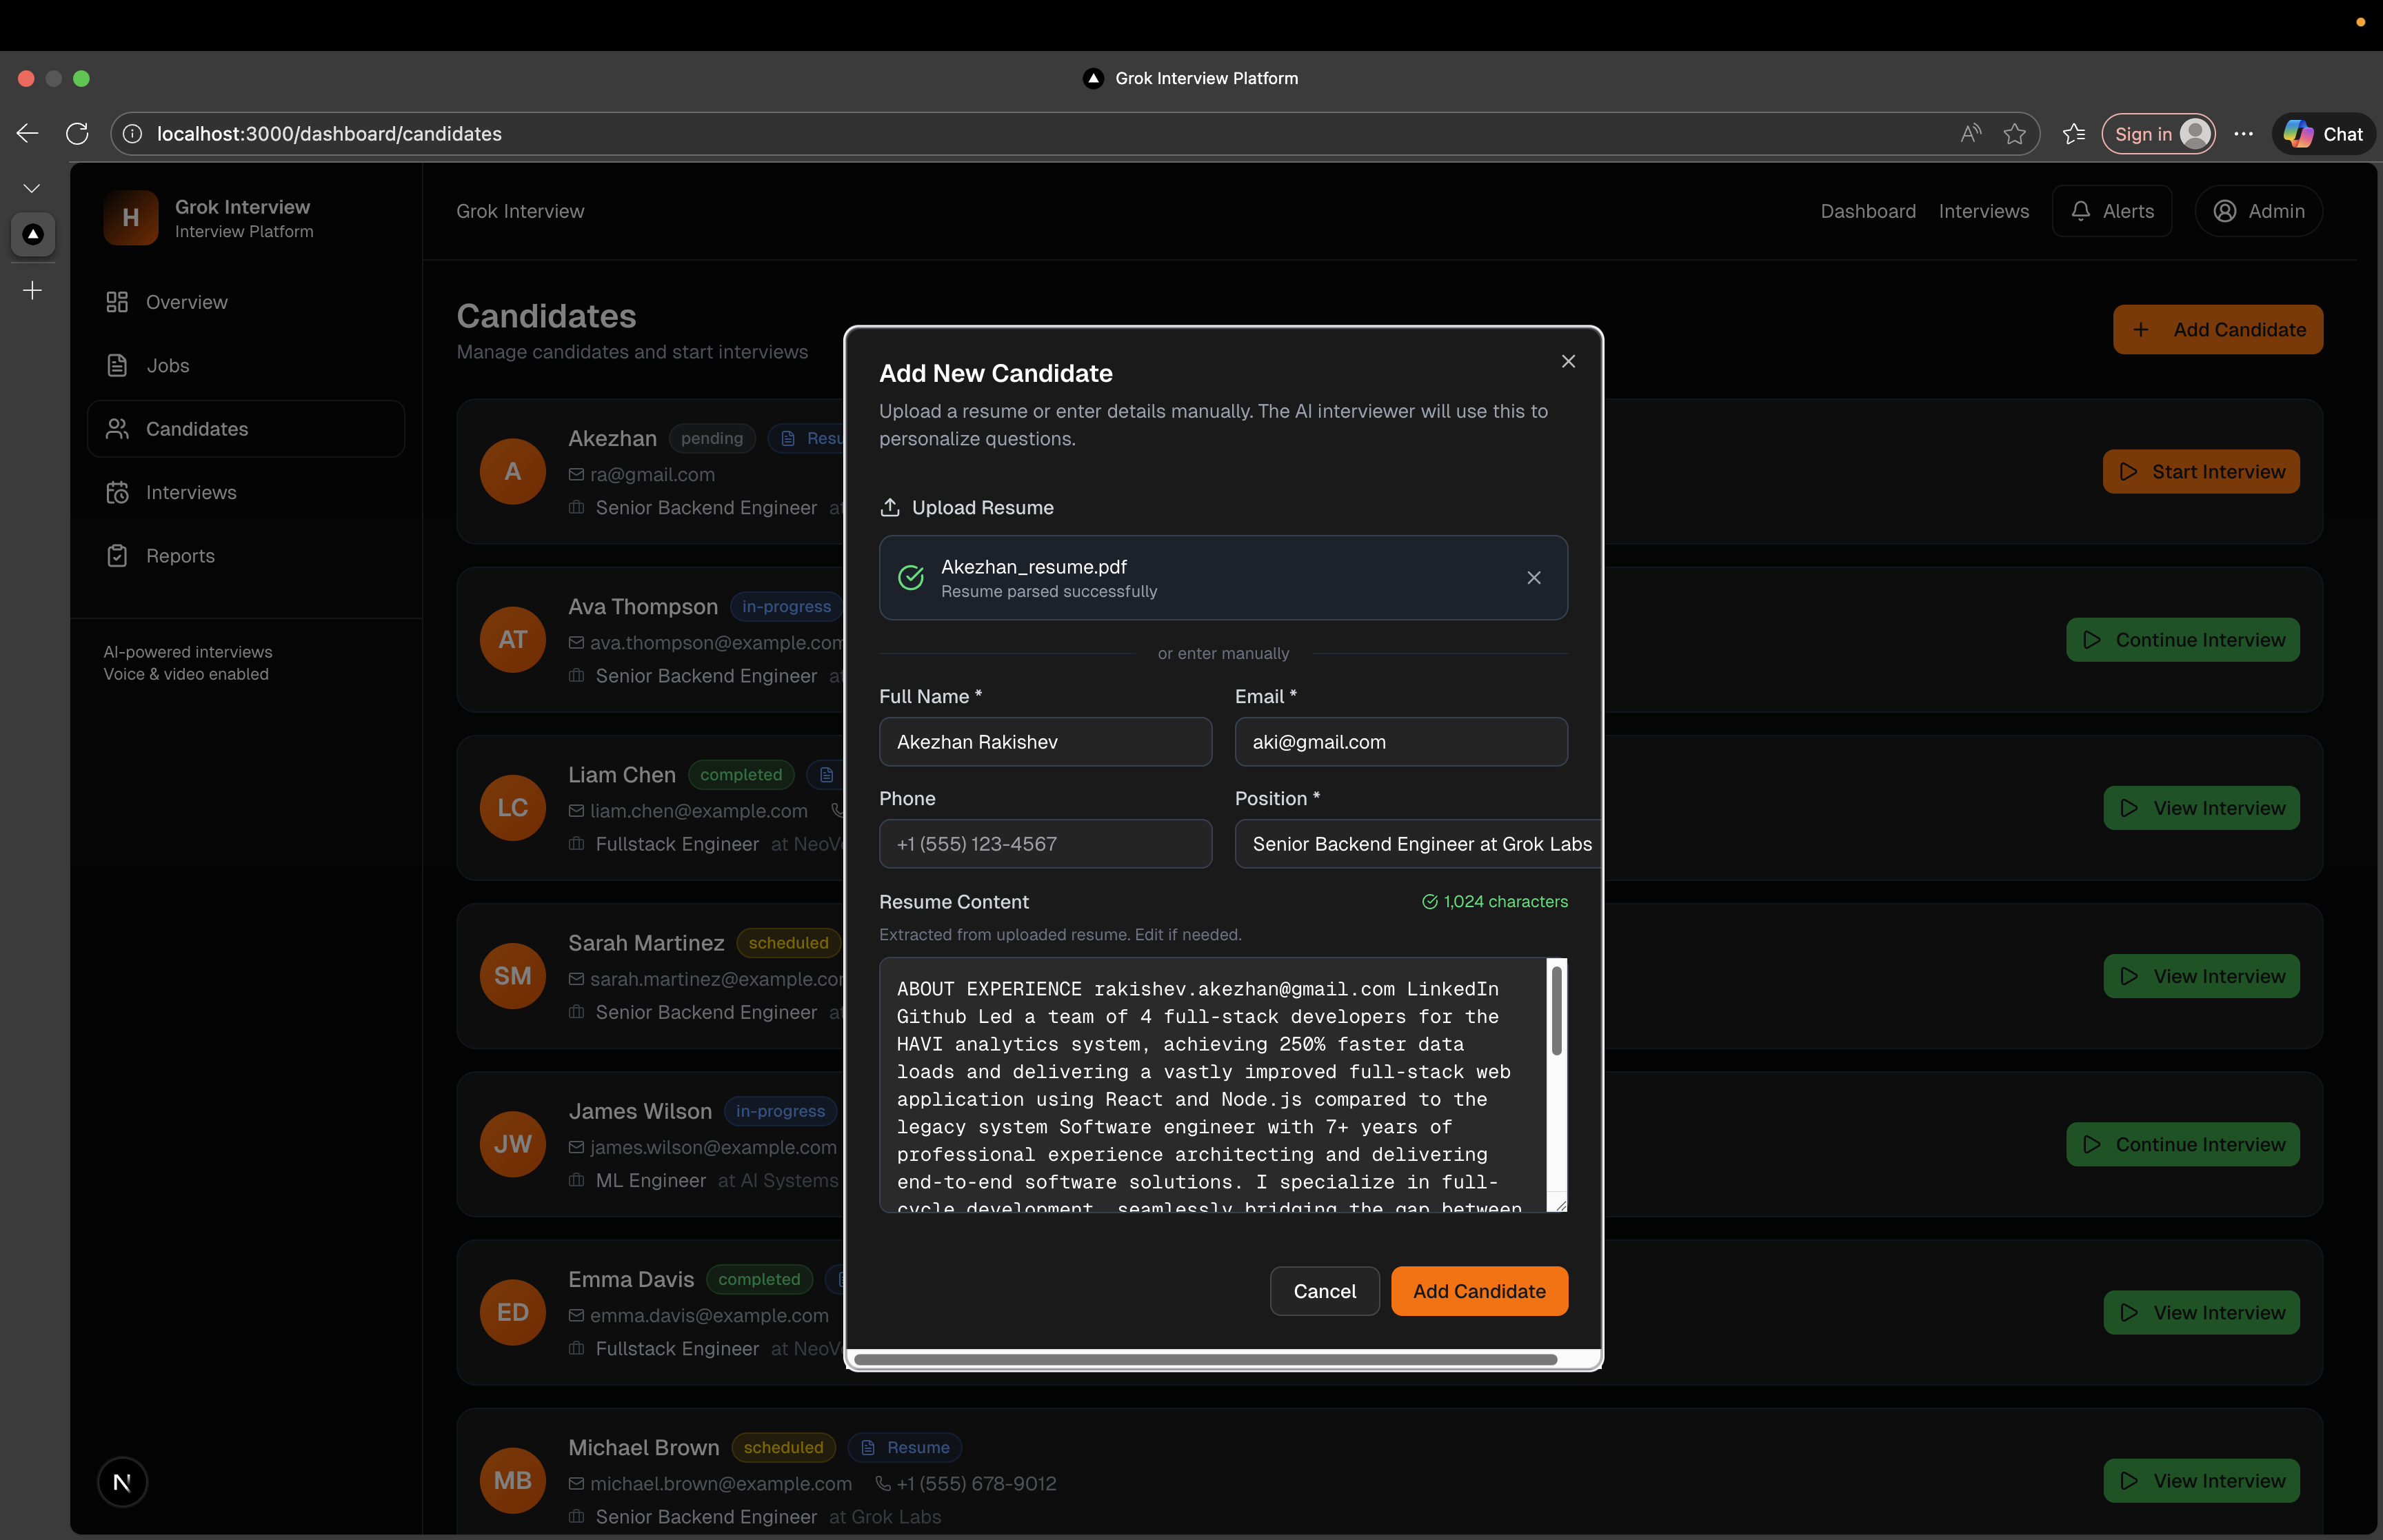Go to Jobs in the sidebar
2383x1540 pixels.
[167, 366]
